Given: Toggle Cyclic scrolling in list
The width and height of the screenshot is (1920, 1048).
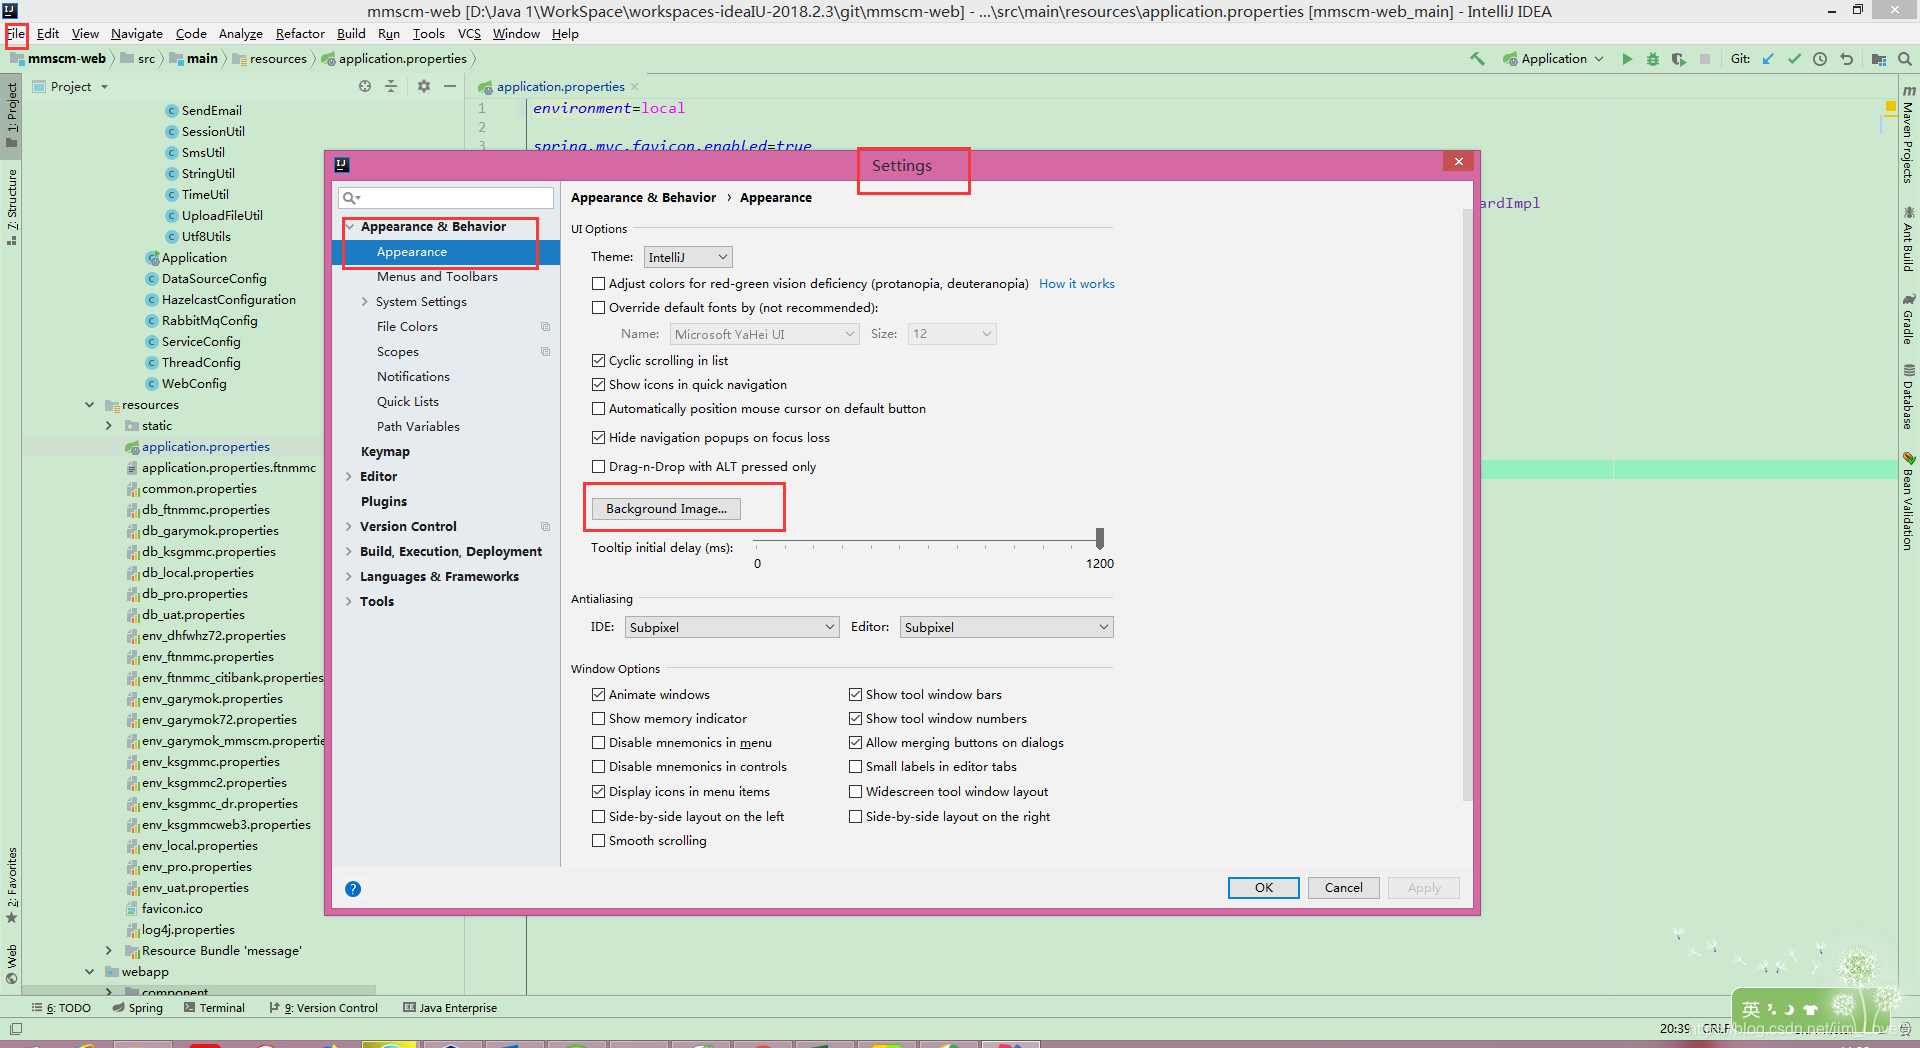Looking at the screenshot, I should (x=598, y=361).
